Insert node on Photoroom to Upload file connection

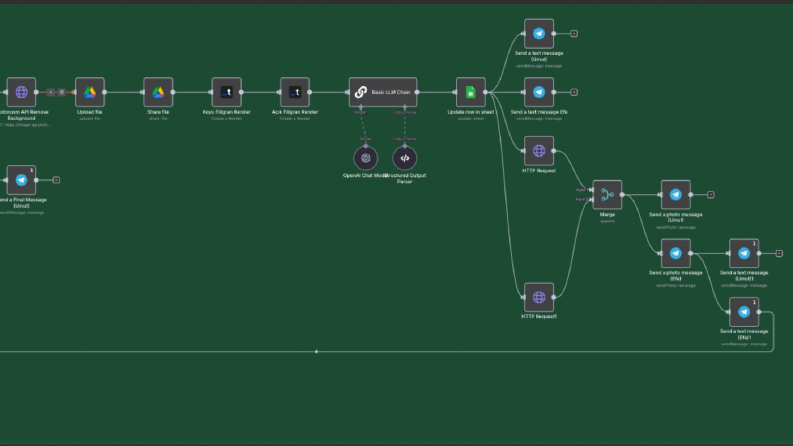click(51, 92)
